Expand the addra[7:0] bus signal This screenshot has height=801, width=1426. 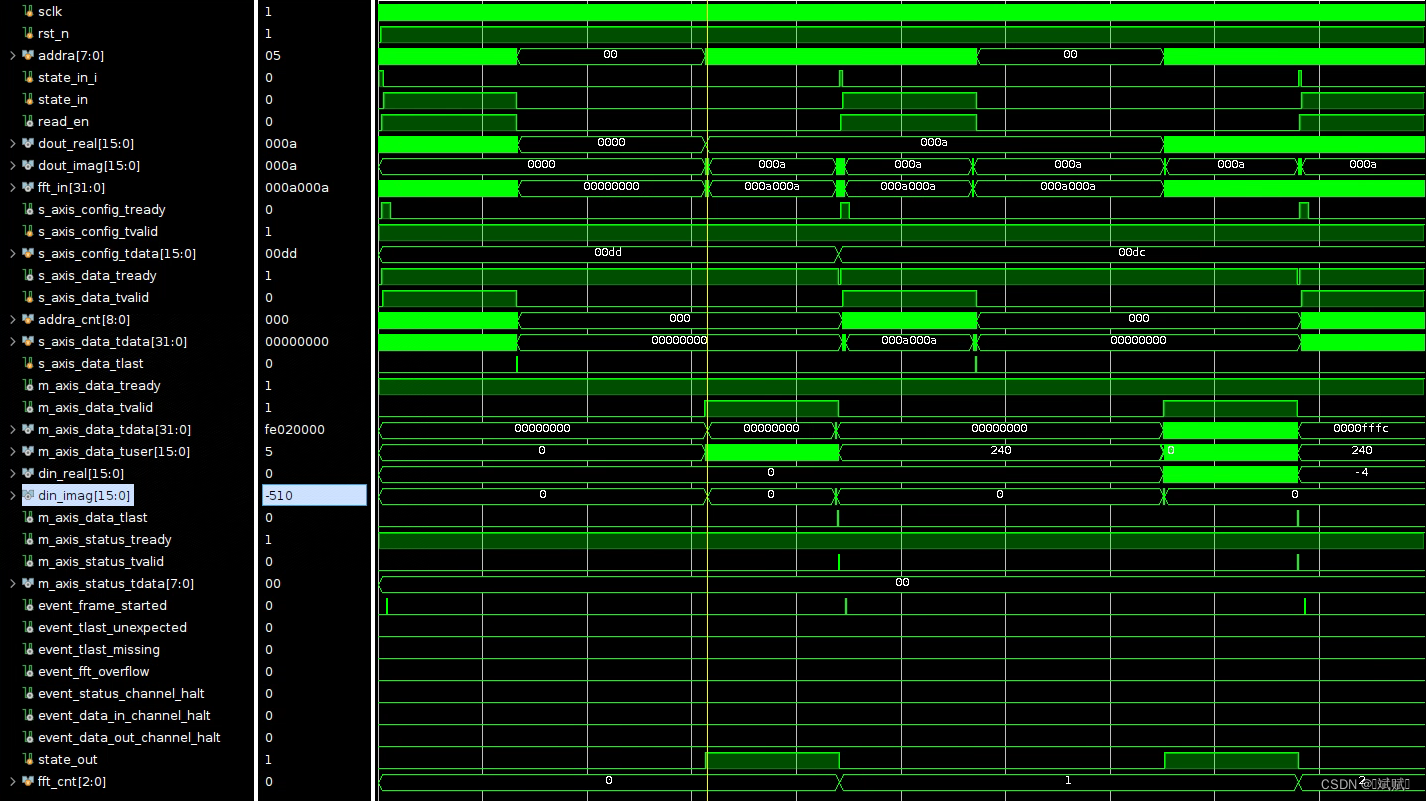[12, 56]
